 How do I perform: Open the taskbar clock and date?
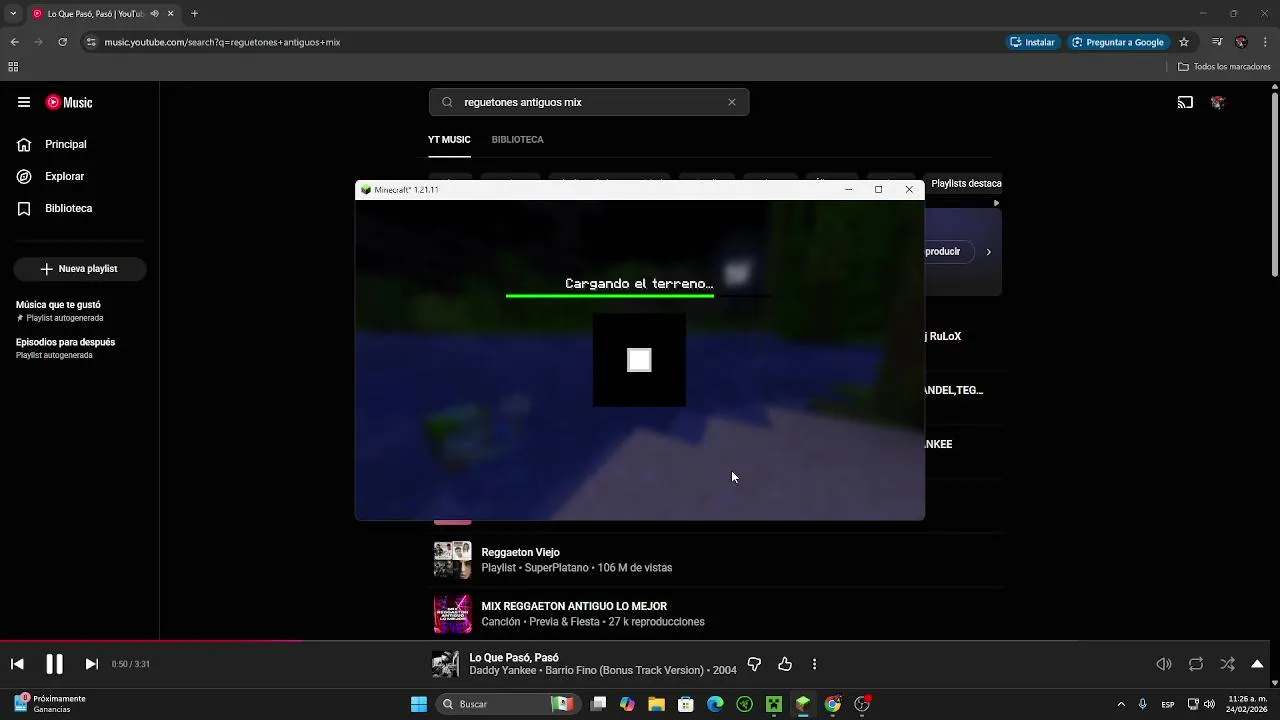click(x=1248, y=704)
